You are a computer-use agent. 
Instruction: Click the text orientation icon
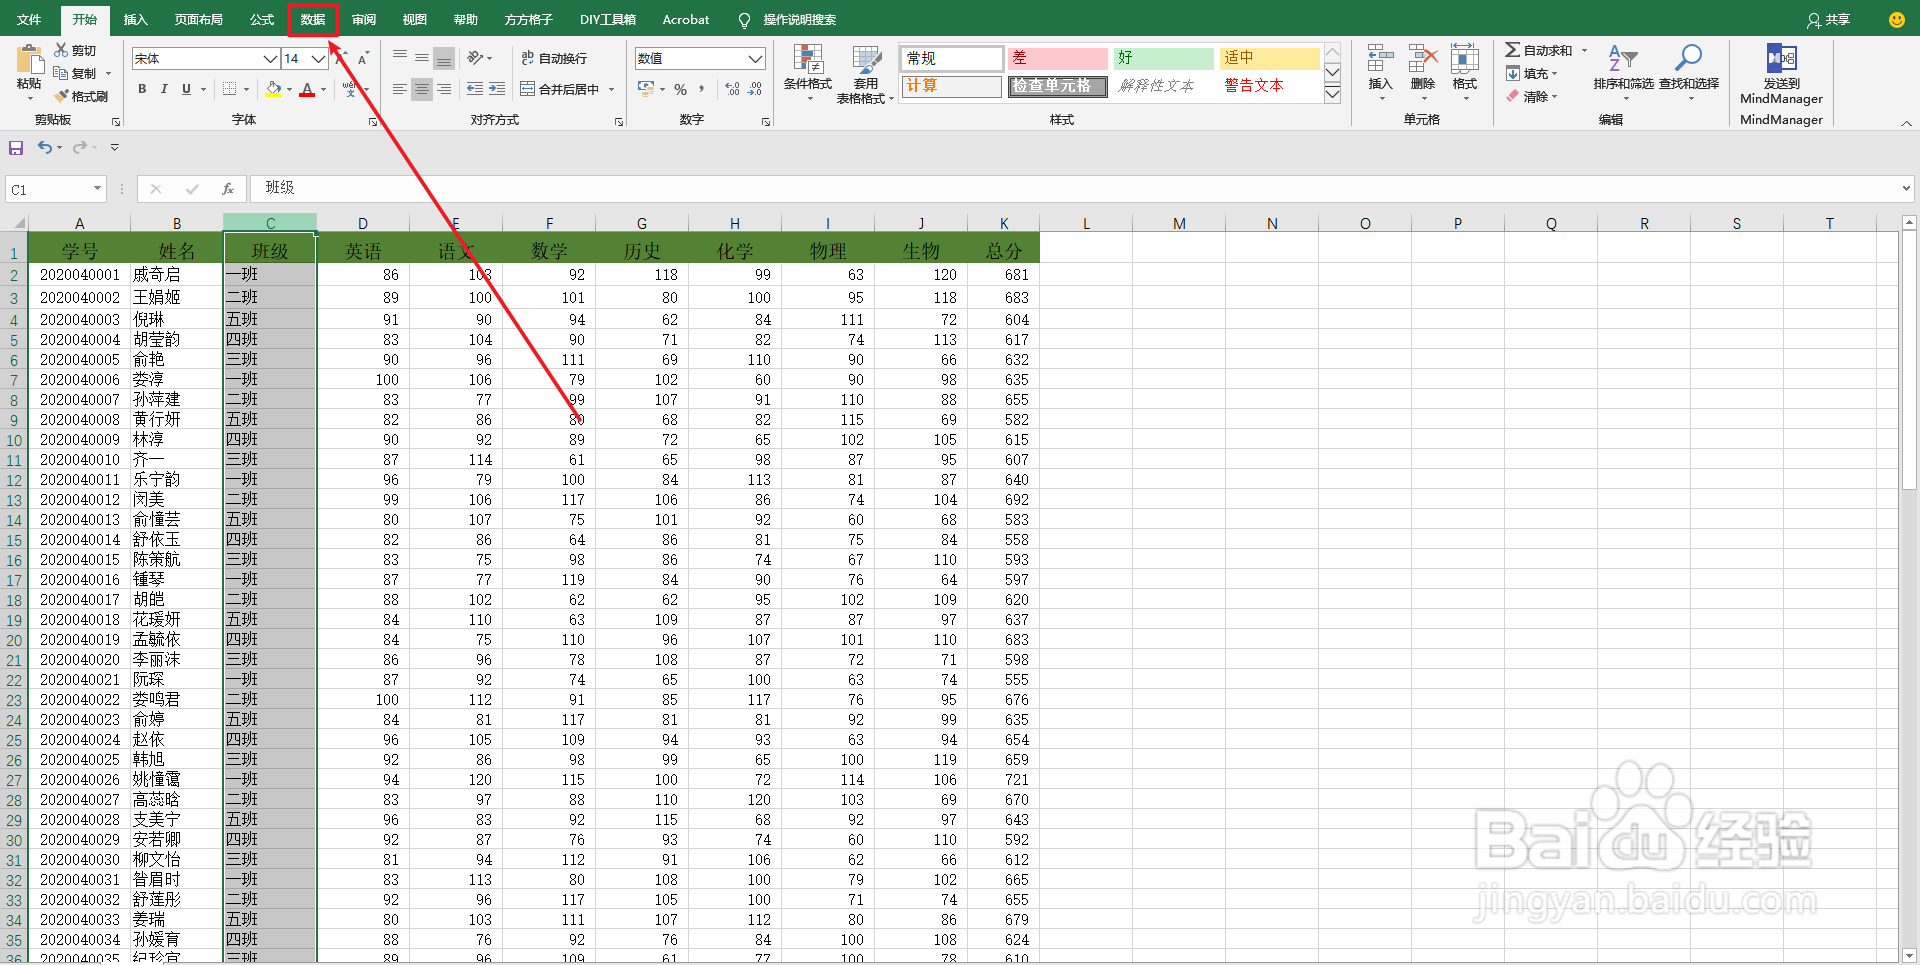click(x=476, y=58)
